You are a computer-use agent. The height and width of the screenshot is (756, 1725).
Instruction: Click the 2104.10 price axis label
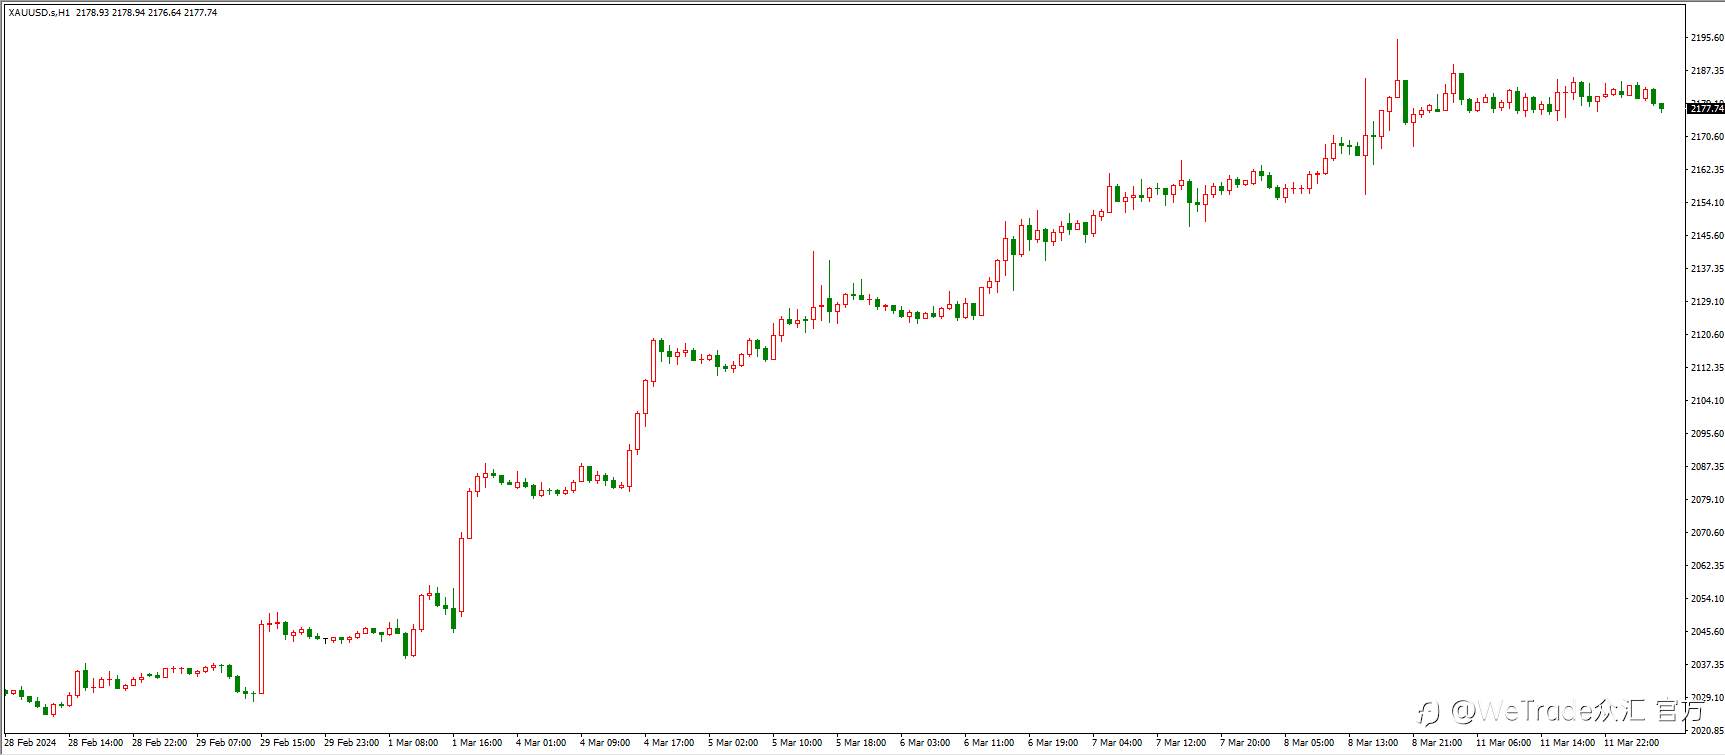coord(1707,401)
